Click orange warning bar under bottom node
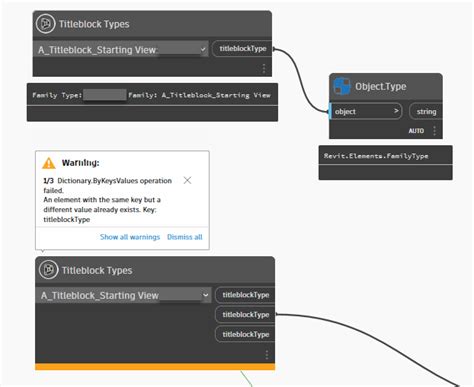The height and width of the screenshot is (387, 474). pos(155,367)
